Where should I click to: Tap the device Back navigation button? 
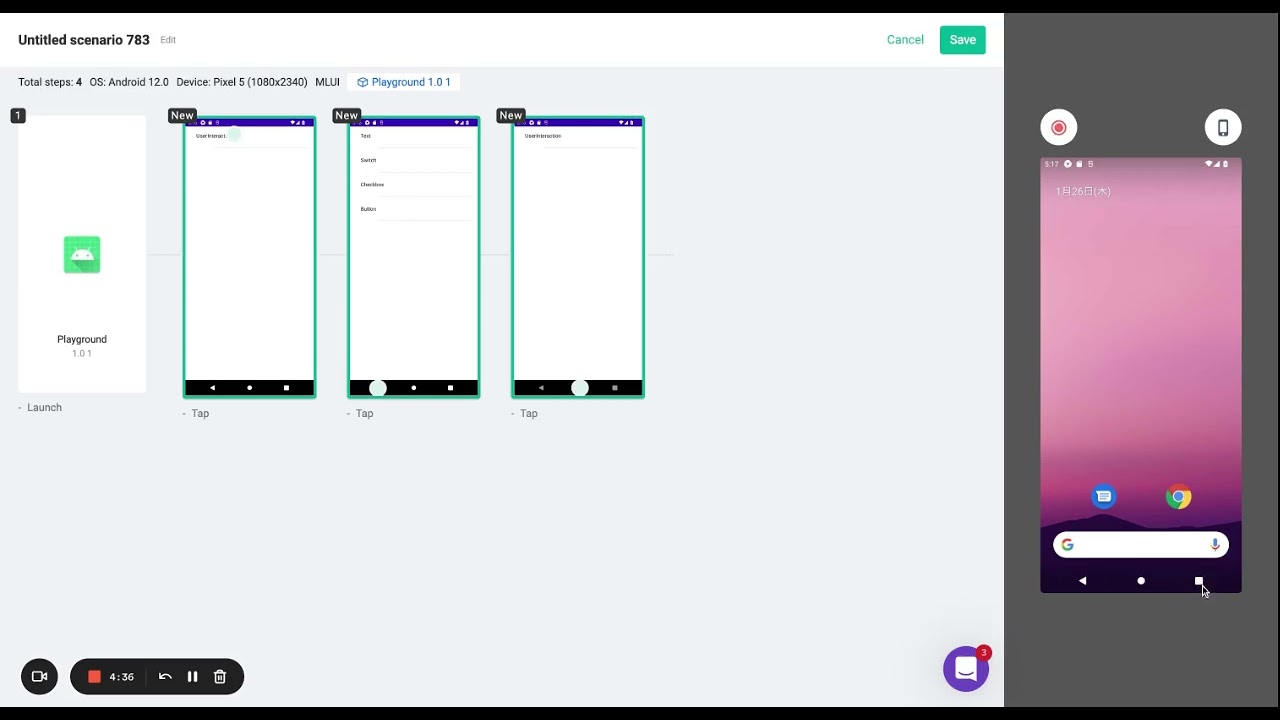pyautogui.click(x=1083, y=581)
